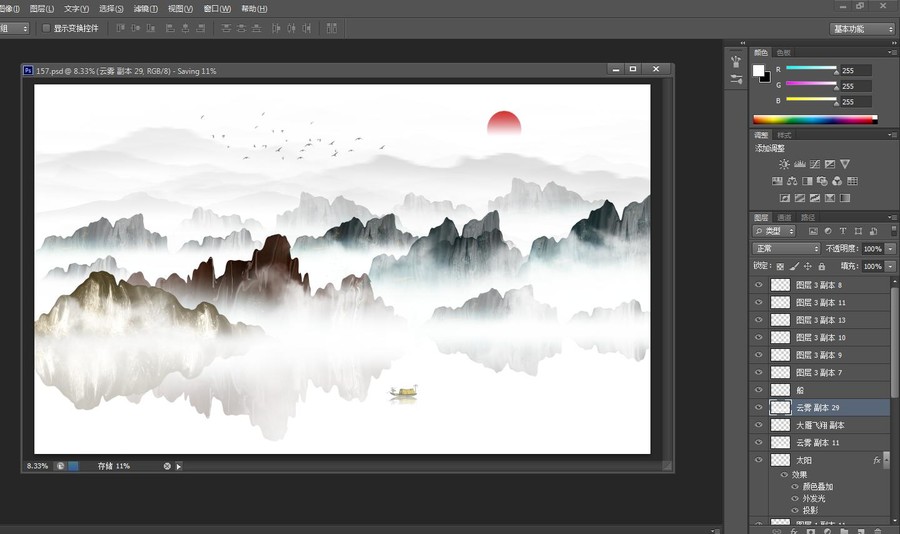This screenshot has height=534, width=900.
Task: Add a Black & White adjustment
Action: [807, 181]
